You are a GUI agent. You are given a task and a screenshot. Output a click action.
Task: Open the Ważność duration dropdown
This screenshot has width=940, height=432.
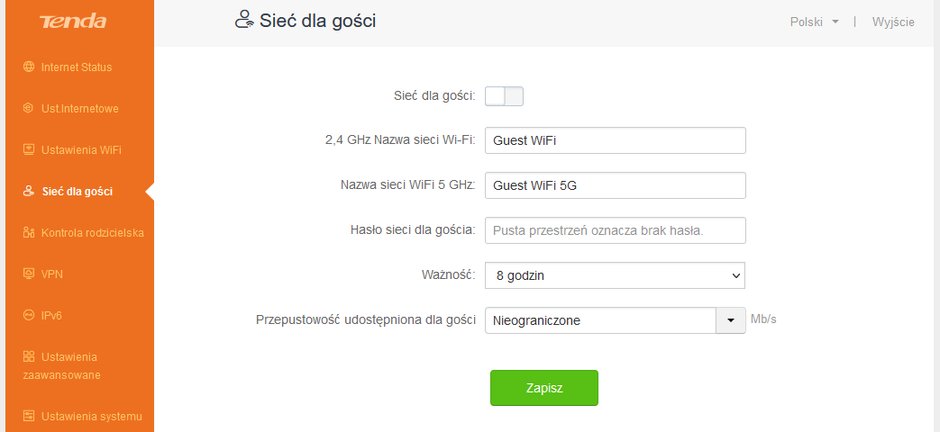click(615, 276)
